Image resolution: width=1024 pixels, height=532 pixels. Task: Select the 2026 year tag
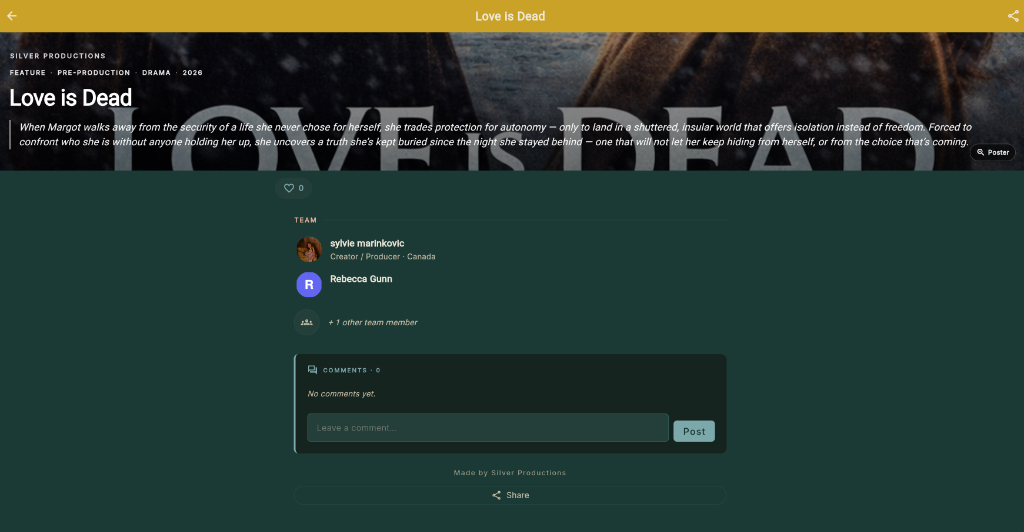[x=193, y=72]
